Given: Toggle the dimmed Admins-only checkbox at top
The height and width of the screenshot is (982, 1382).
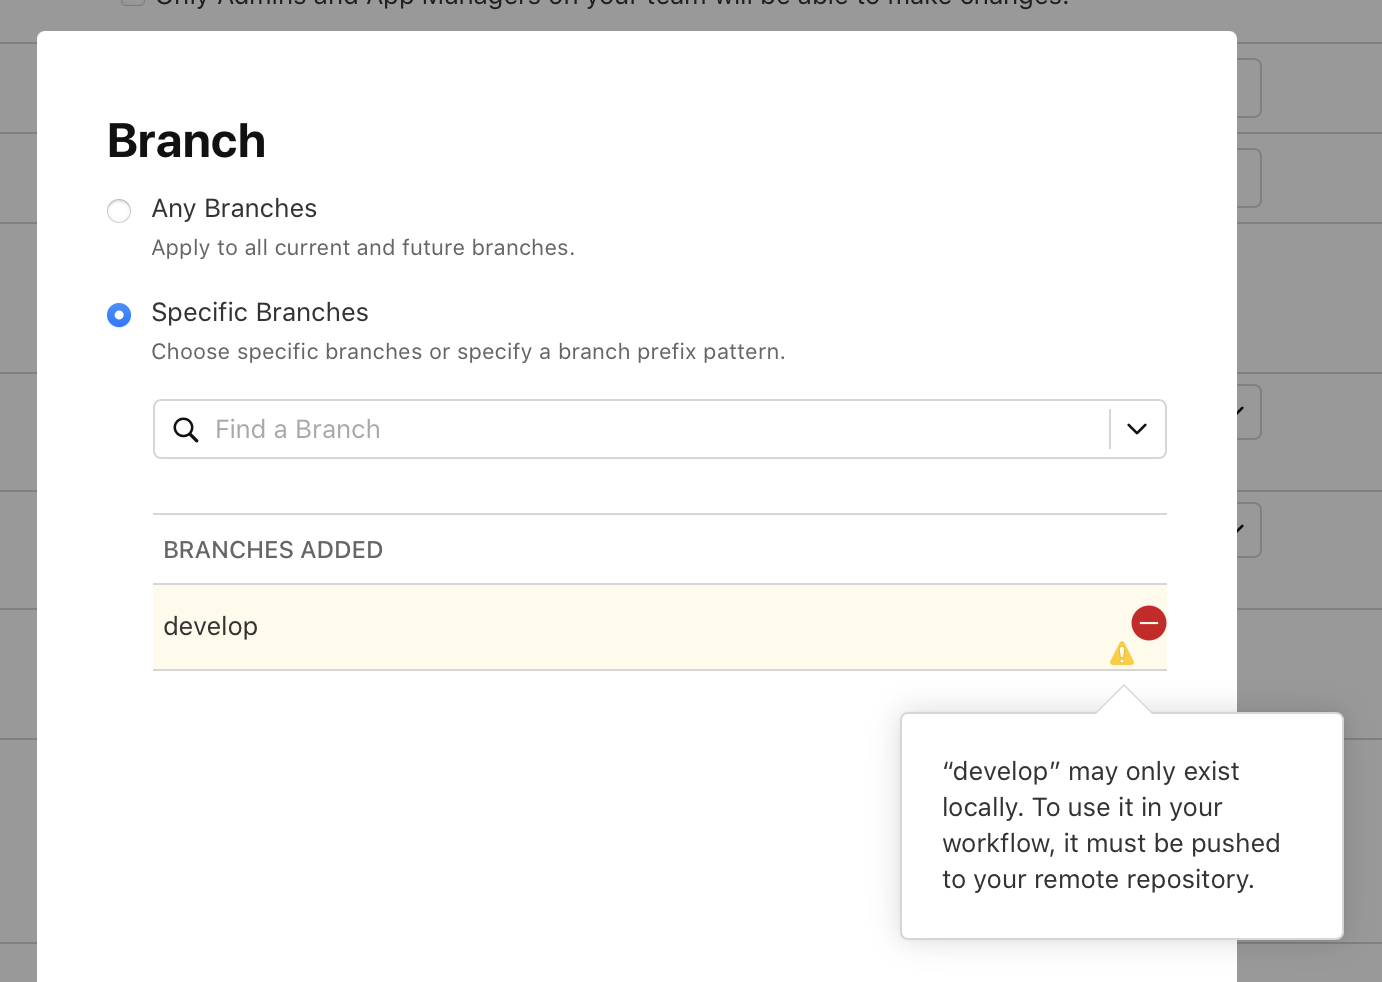Looking at the screenshot, I should 133,3.
